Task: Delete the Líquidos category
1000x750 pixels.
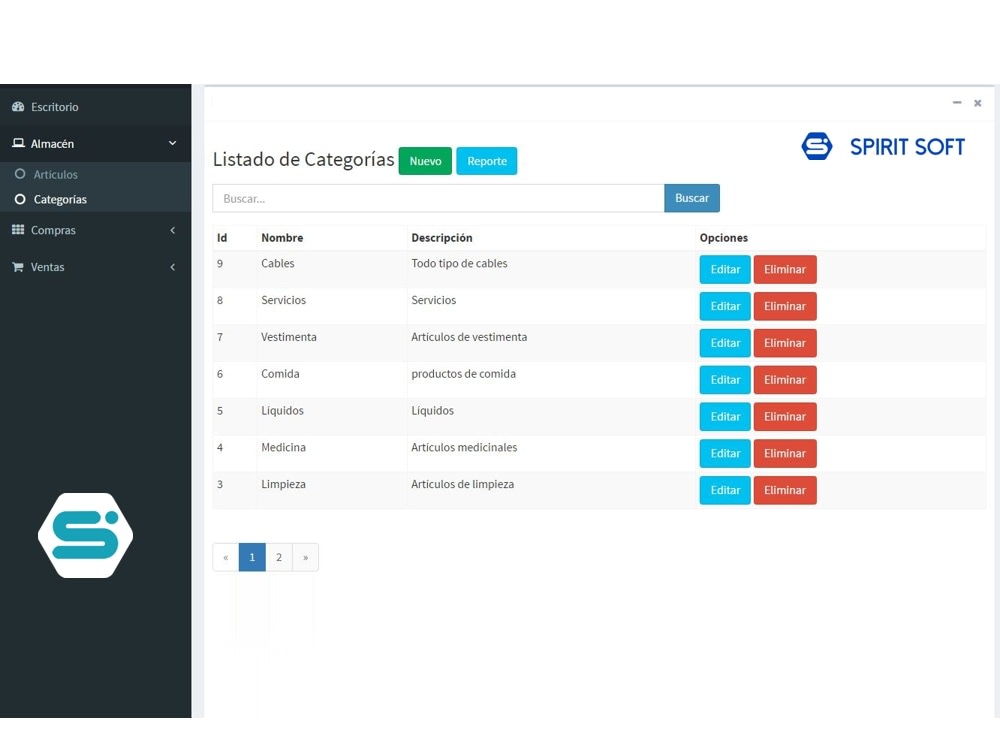Action: tap(784, 416)
